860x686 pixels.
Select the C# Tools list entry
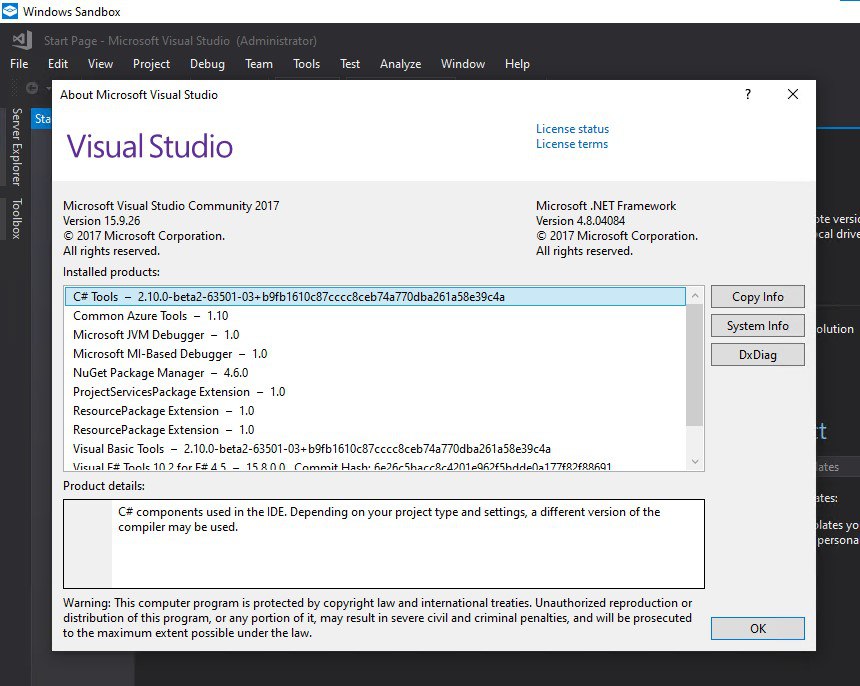(375, 297)
